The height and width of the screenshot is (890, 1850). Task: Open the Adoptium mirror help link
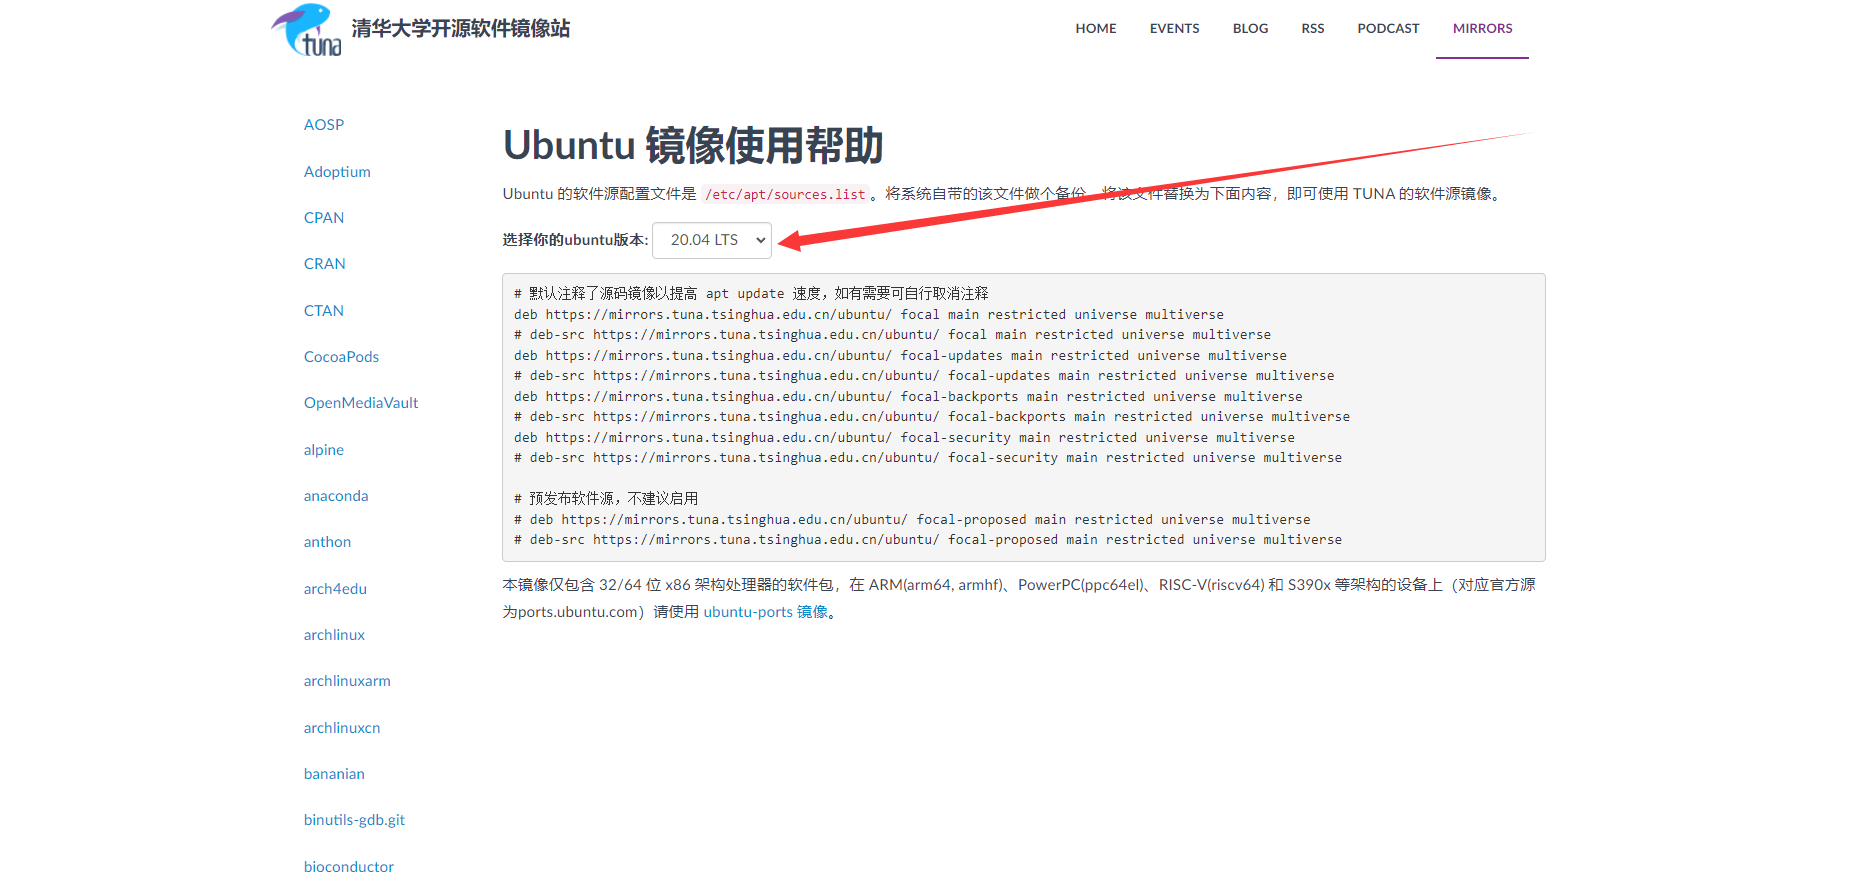337,172
